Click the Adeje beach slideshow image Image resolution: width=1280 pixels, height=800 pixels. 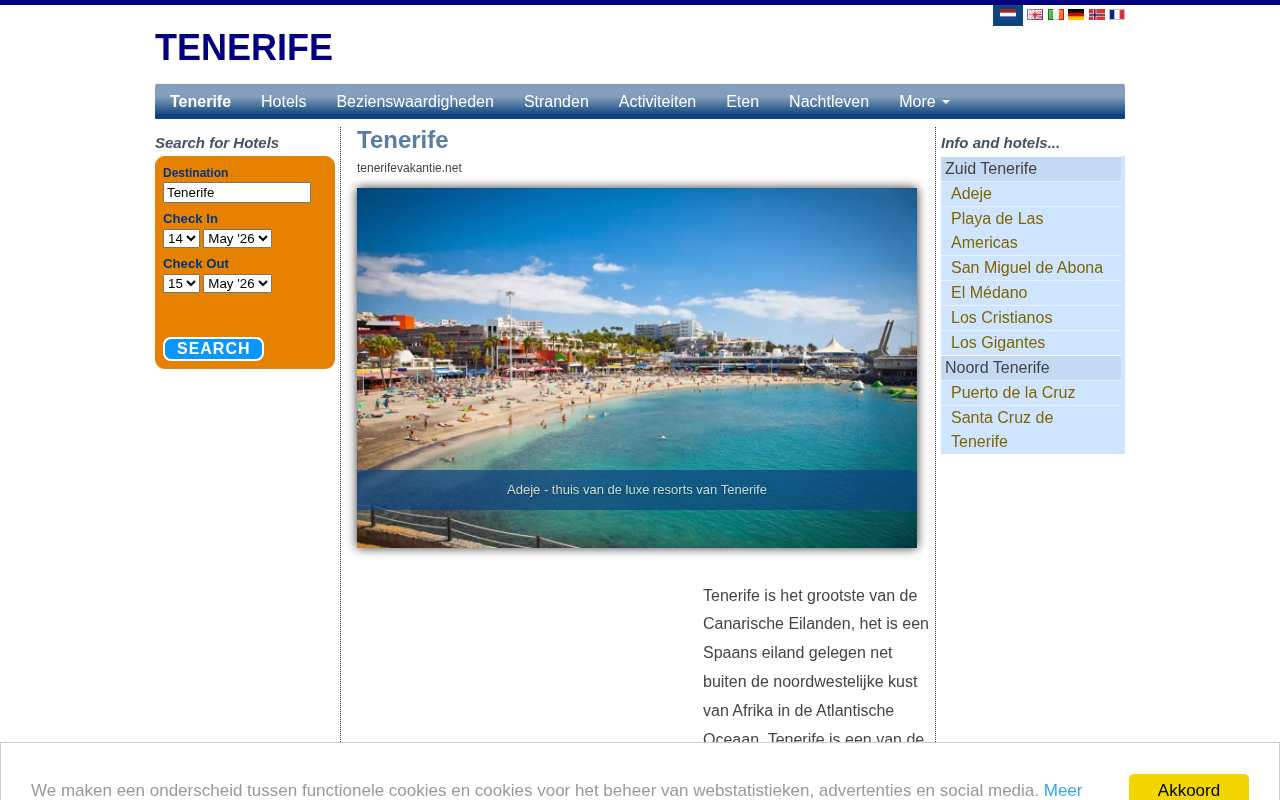[x=637, y=368]
